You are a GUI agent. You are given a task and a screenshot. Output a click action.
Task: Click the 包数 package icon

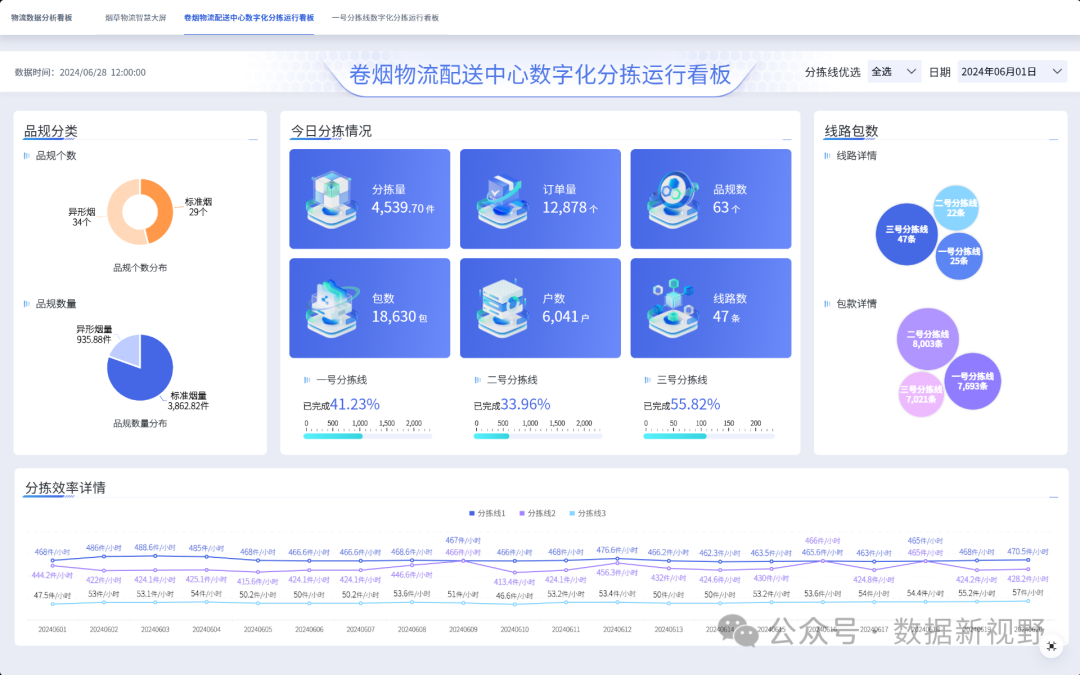click(329, 309)
